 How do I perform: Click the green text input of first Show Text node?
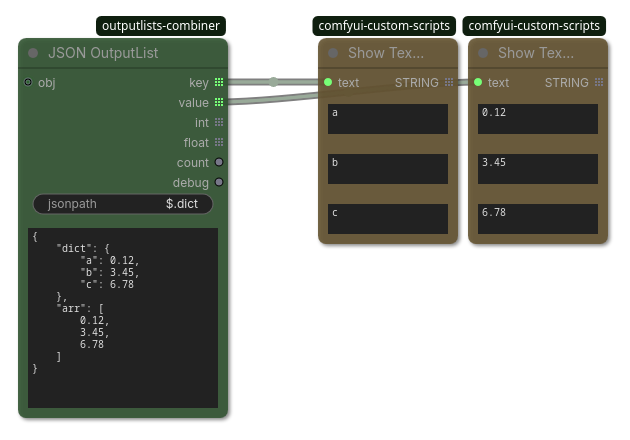[328, 82]
